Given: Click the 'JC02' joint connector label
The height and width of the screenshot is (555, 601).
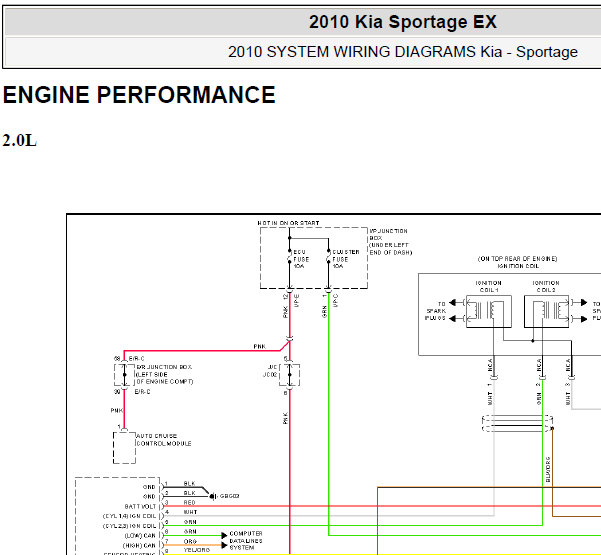Looking at the screenshot, I should [x=270, y=374].
